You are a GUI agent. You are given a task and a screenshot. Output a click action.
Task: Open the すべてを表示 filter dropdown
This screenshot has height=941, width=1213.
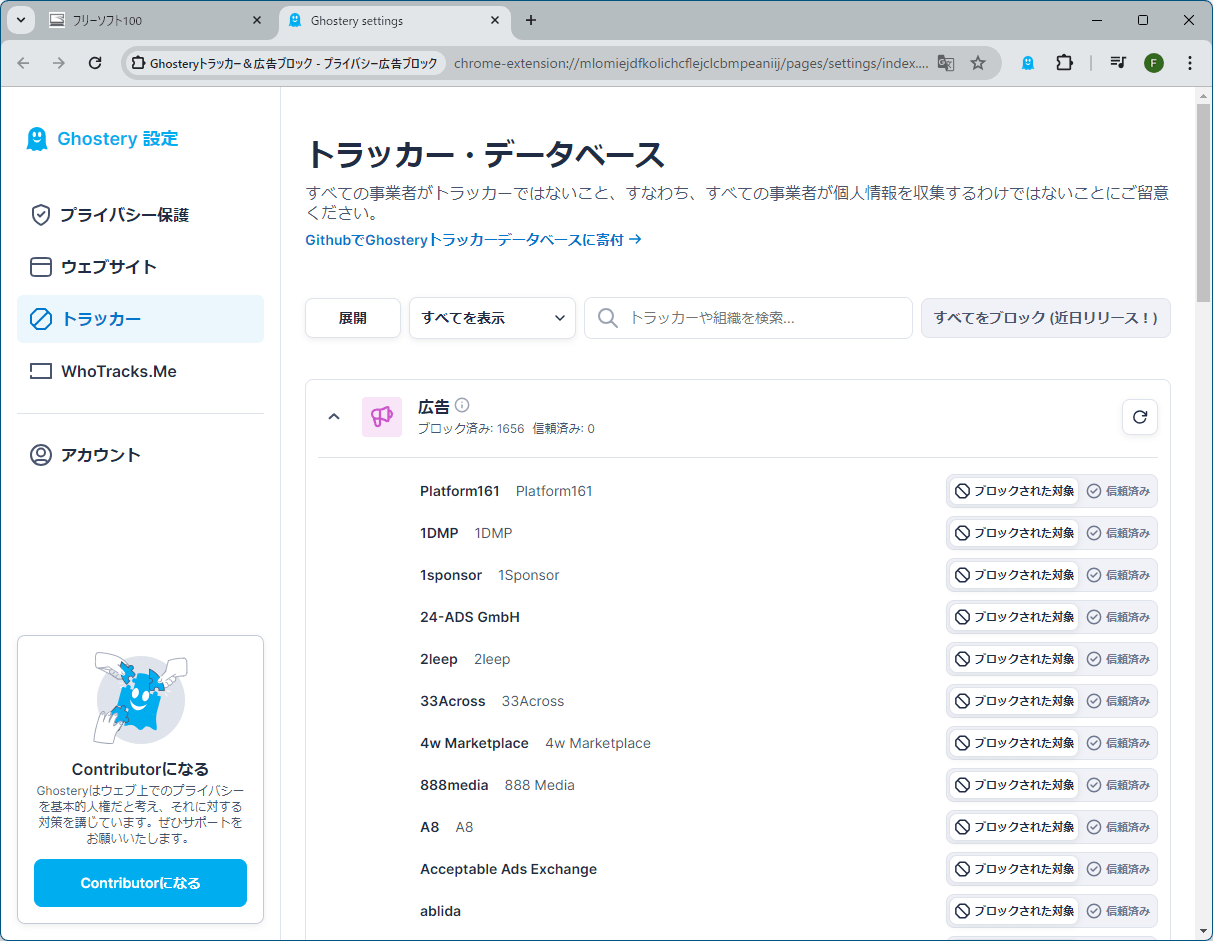(x=492, y=318)
